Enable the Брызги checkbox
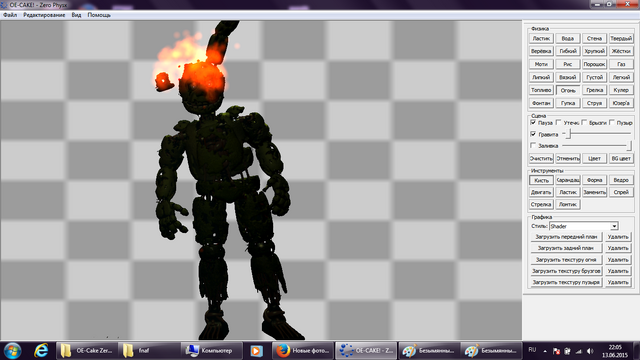 click(584, 122)
